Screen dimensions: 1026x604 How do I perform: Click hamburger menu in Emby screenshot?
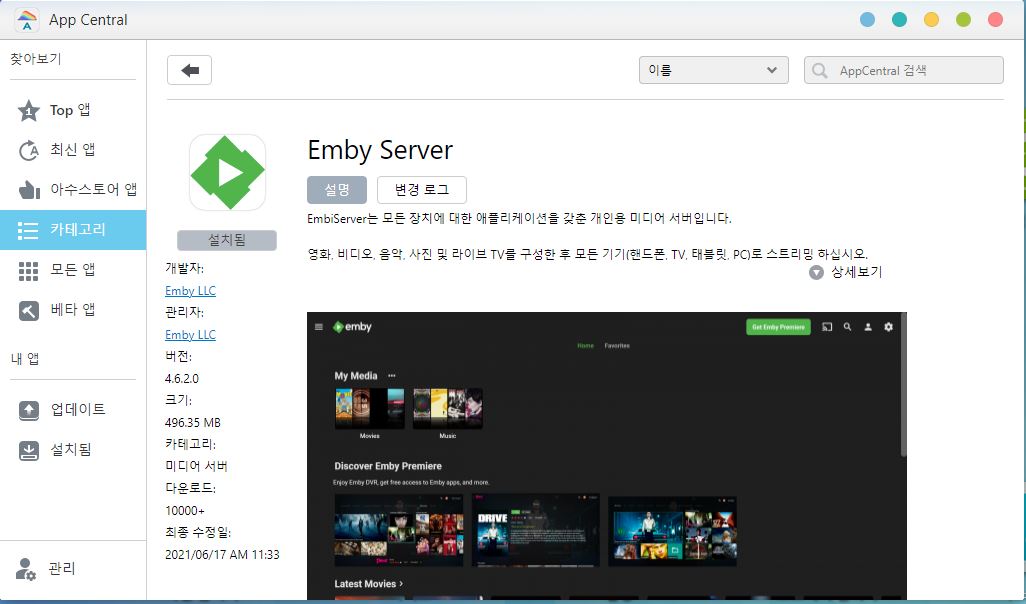[x=319, y=327]
